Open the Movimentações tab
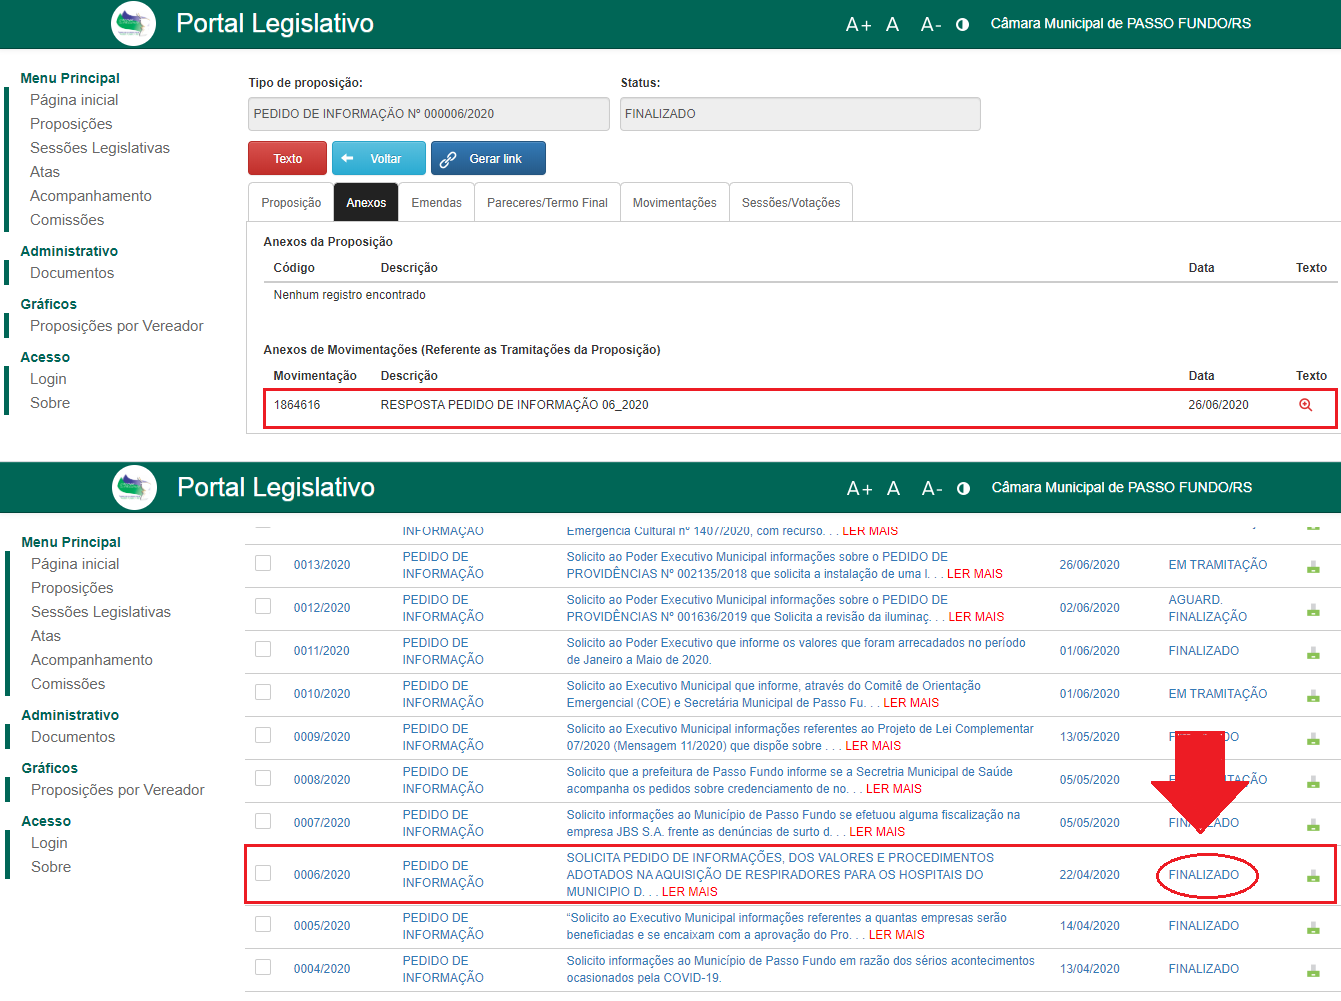This screenshot has width=1341, height=1001. click(x=674, y=203)
